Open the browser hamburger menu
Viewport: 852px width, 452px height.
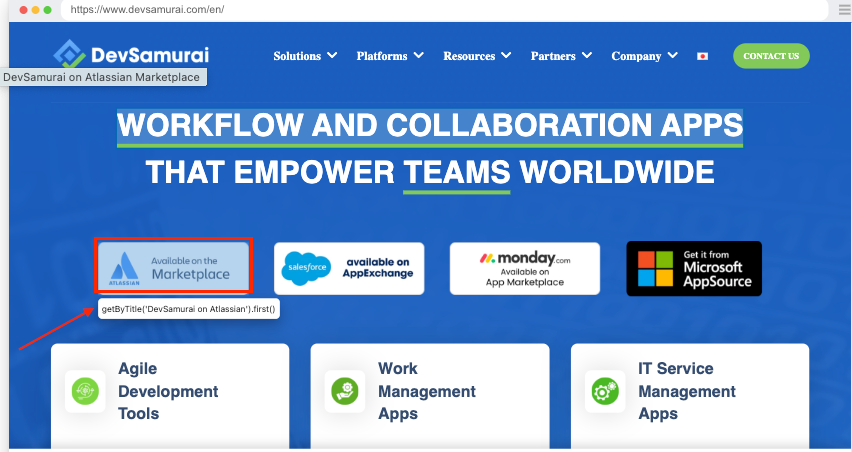pos(845,10)
